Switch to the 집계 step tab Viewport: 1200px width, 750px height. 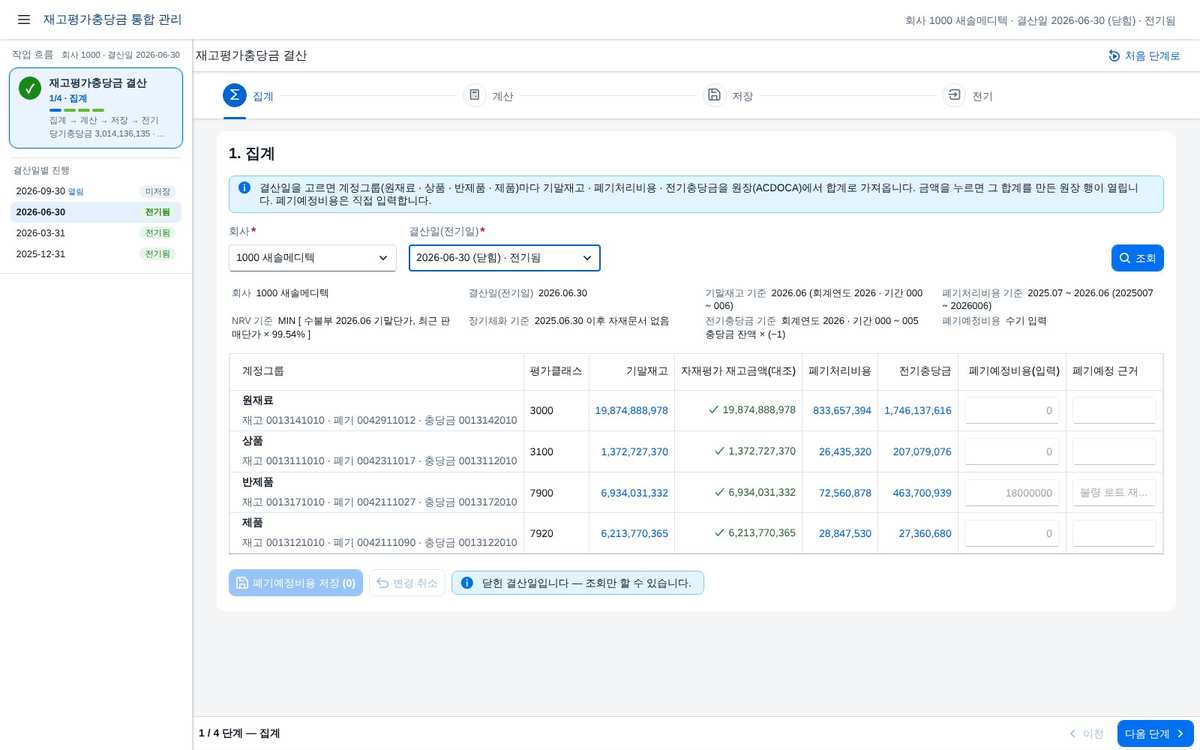click(249, 96)
